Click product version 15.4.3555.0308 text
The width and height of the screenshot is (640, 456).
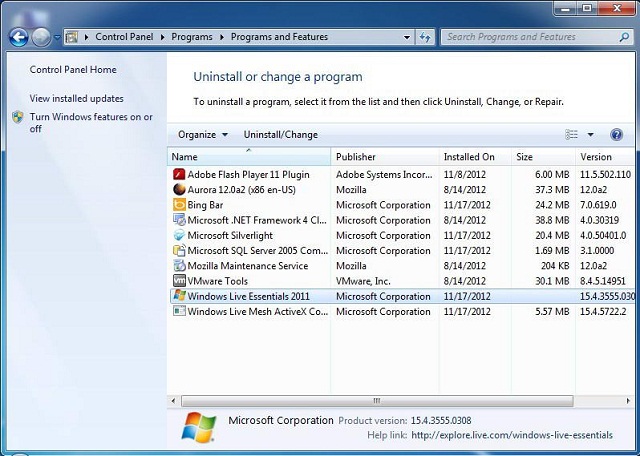click(x=441, y=420)
